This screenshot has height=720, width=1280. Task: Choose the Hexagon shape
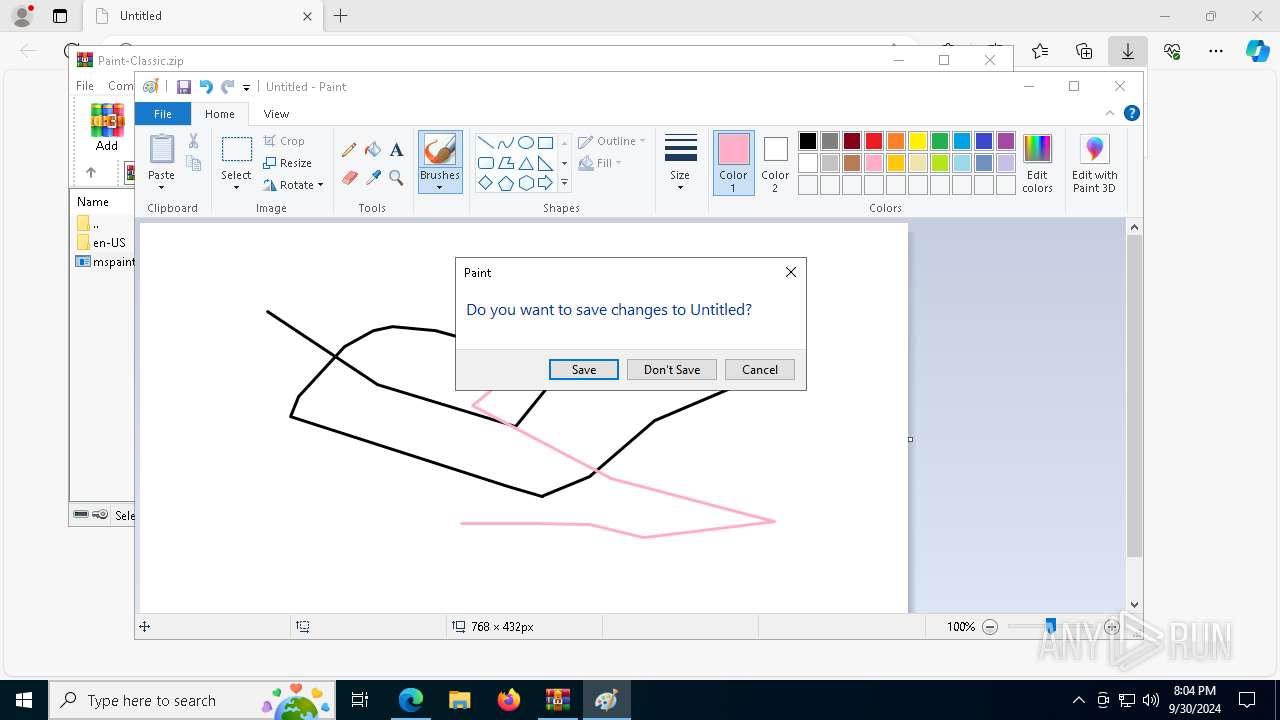click(525, 183)
